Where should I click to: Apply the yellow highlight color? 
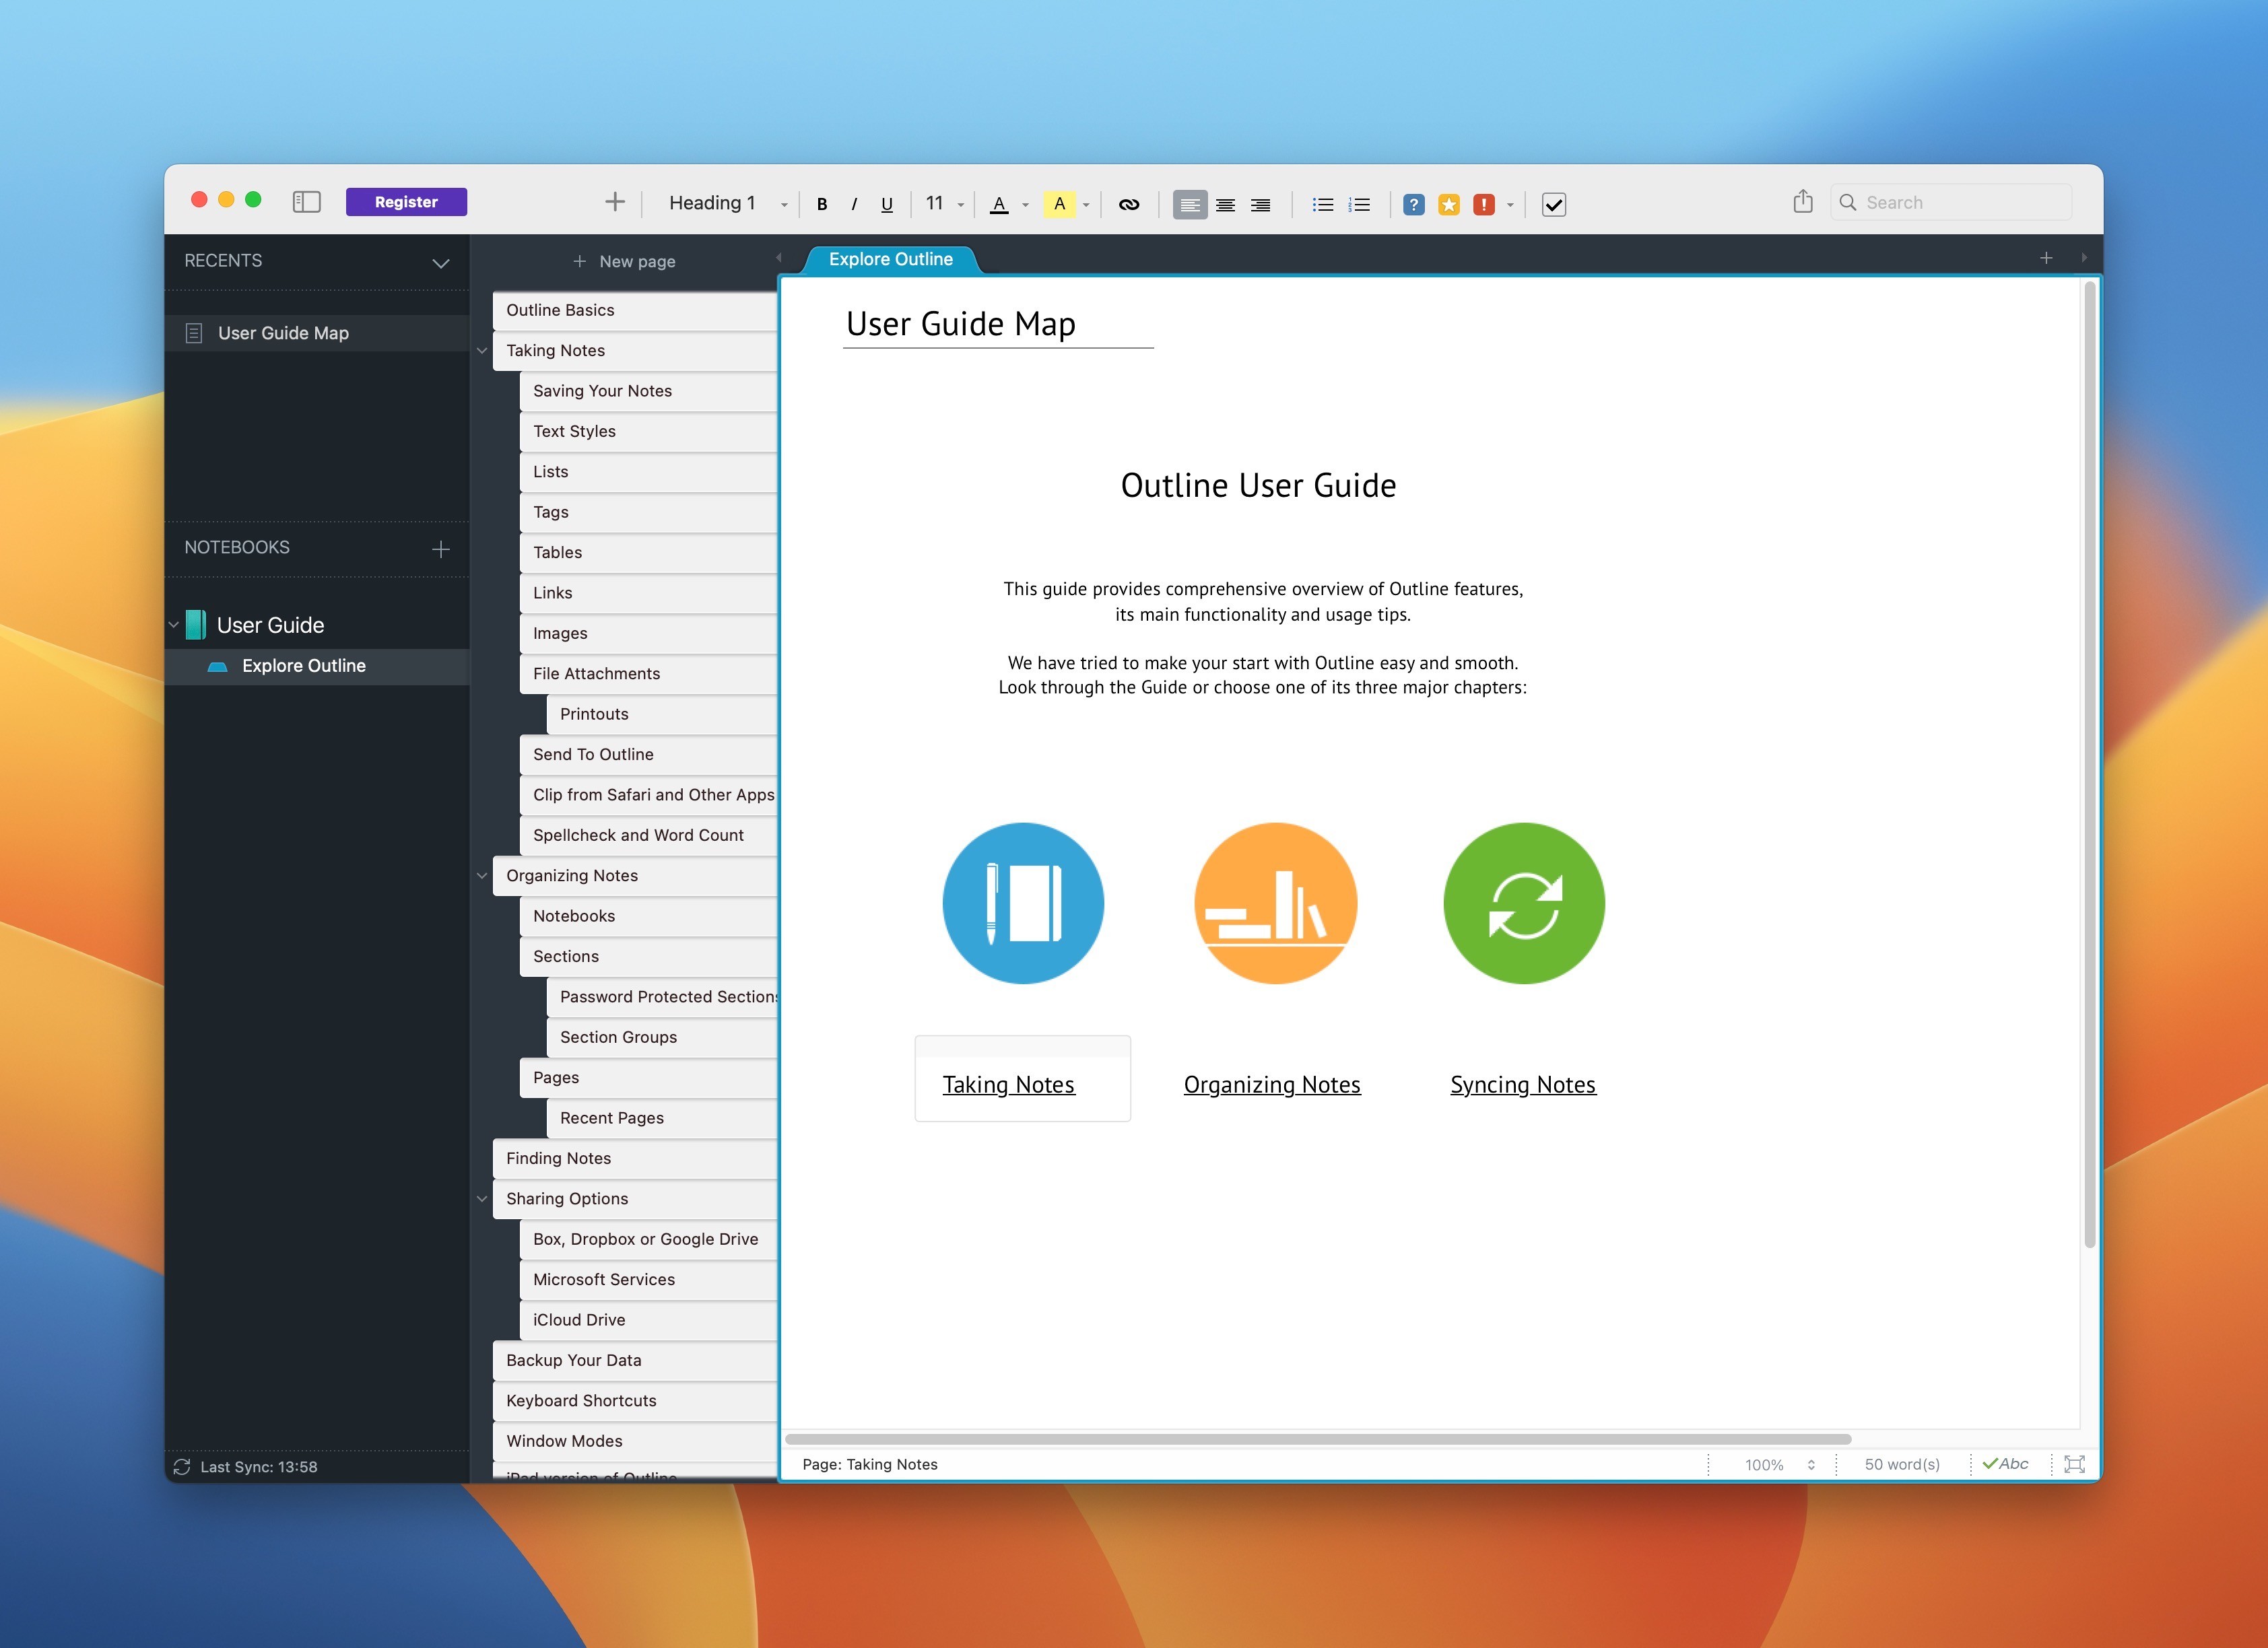tap(1060, 204)
